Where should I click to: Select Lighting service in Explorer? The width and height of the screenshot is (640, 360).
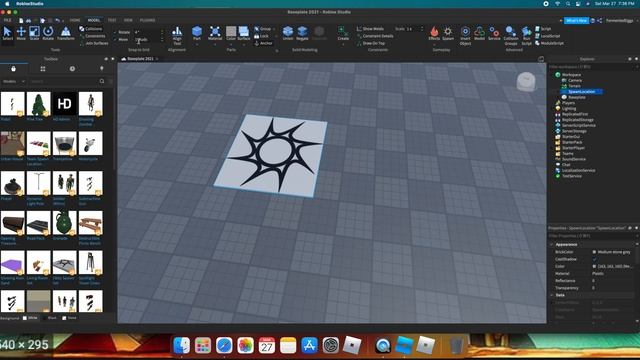tap(569, 109)
